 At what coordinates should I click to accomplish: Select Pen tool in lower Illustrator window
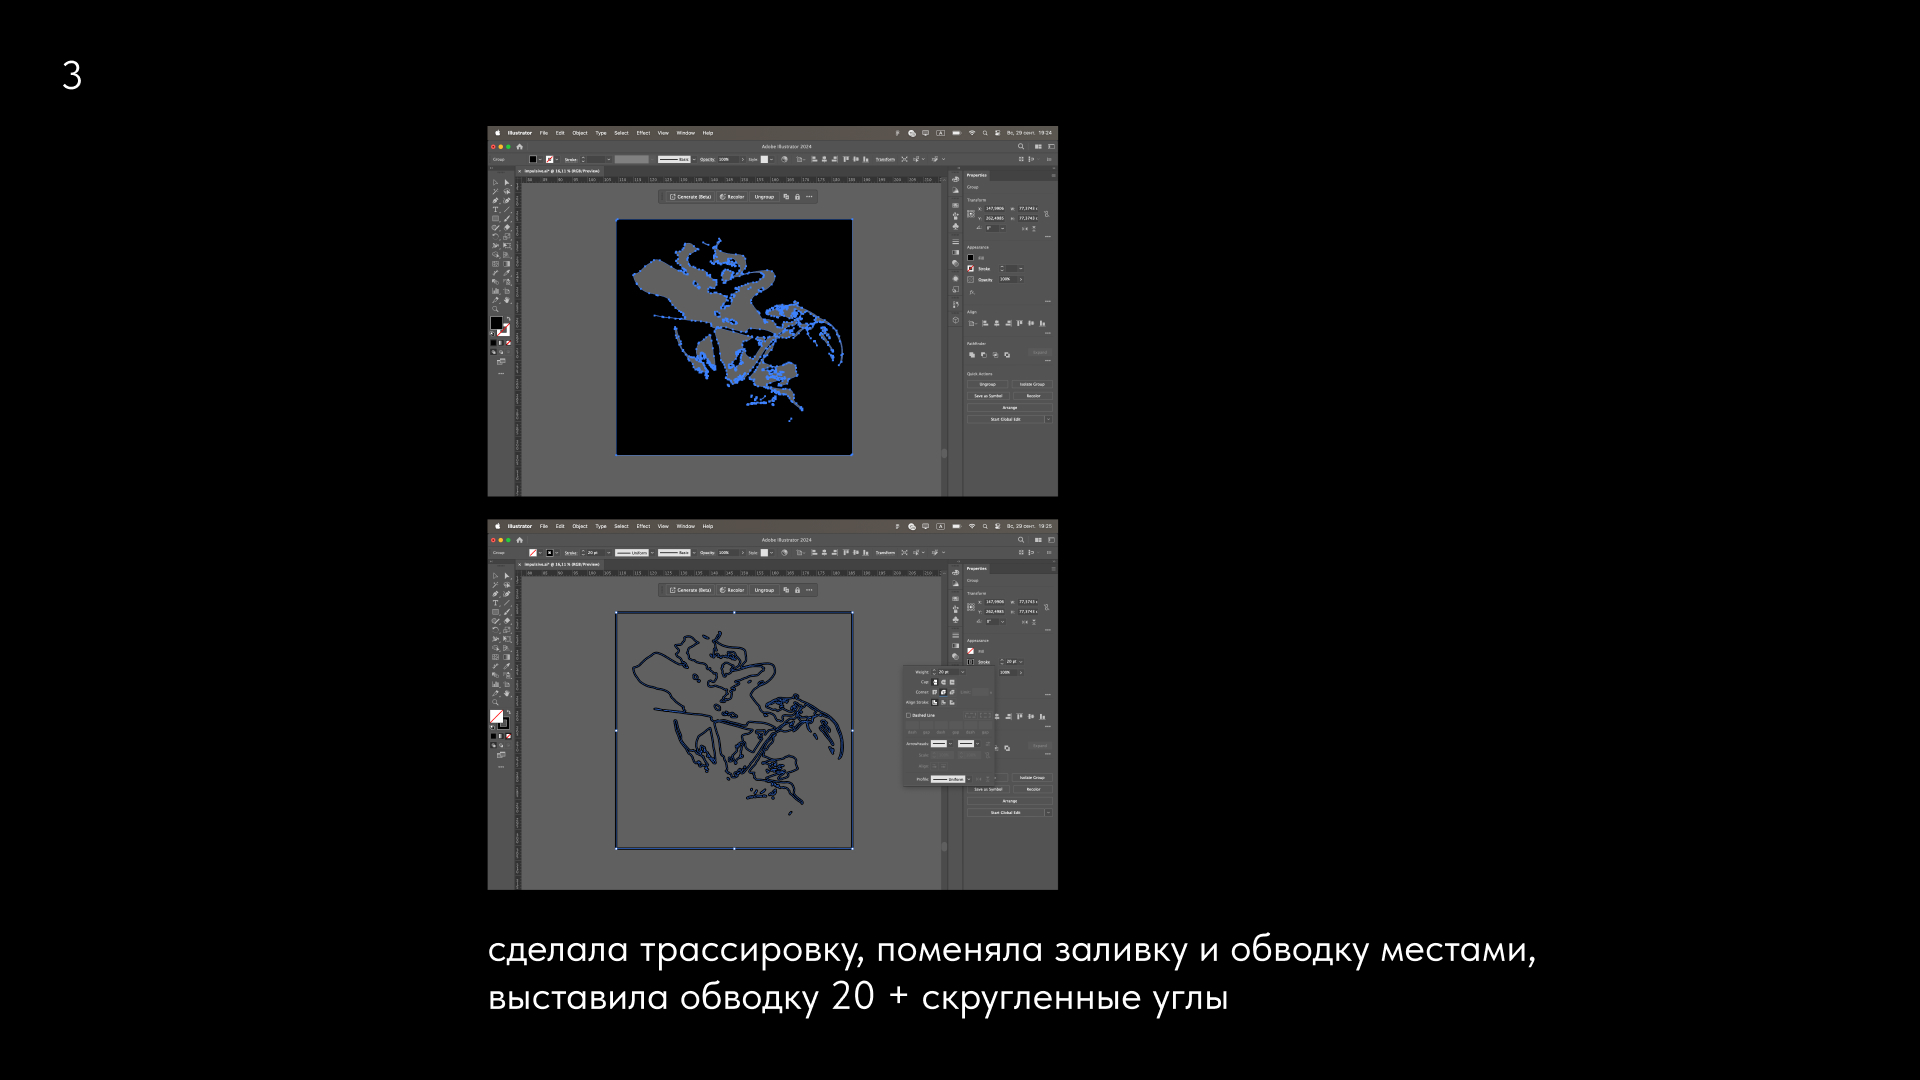click(x=495, y=594)
